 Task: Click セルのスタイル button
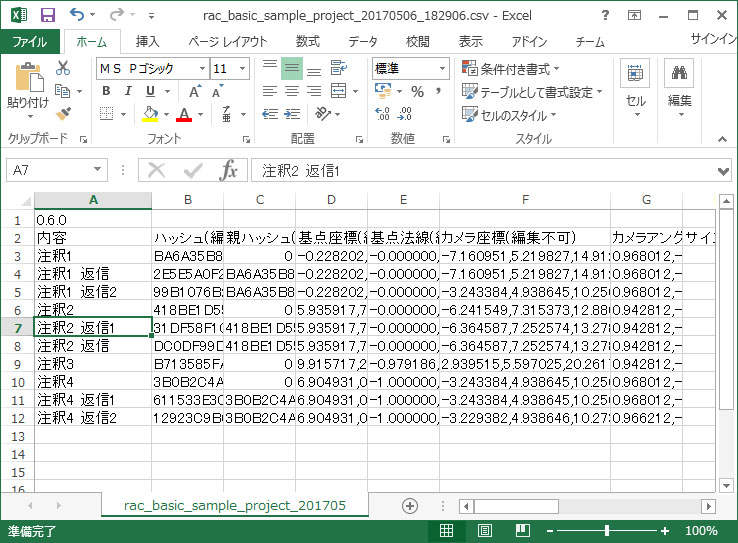(512, 115)
